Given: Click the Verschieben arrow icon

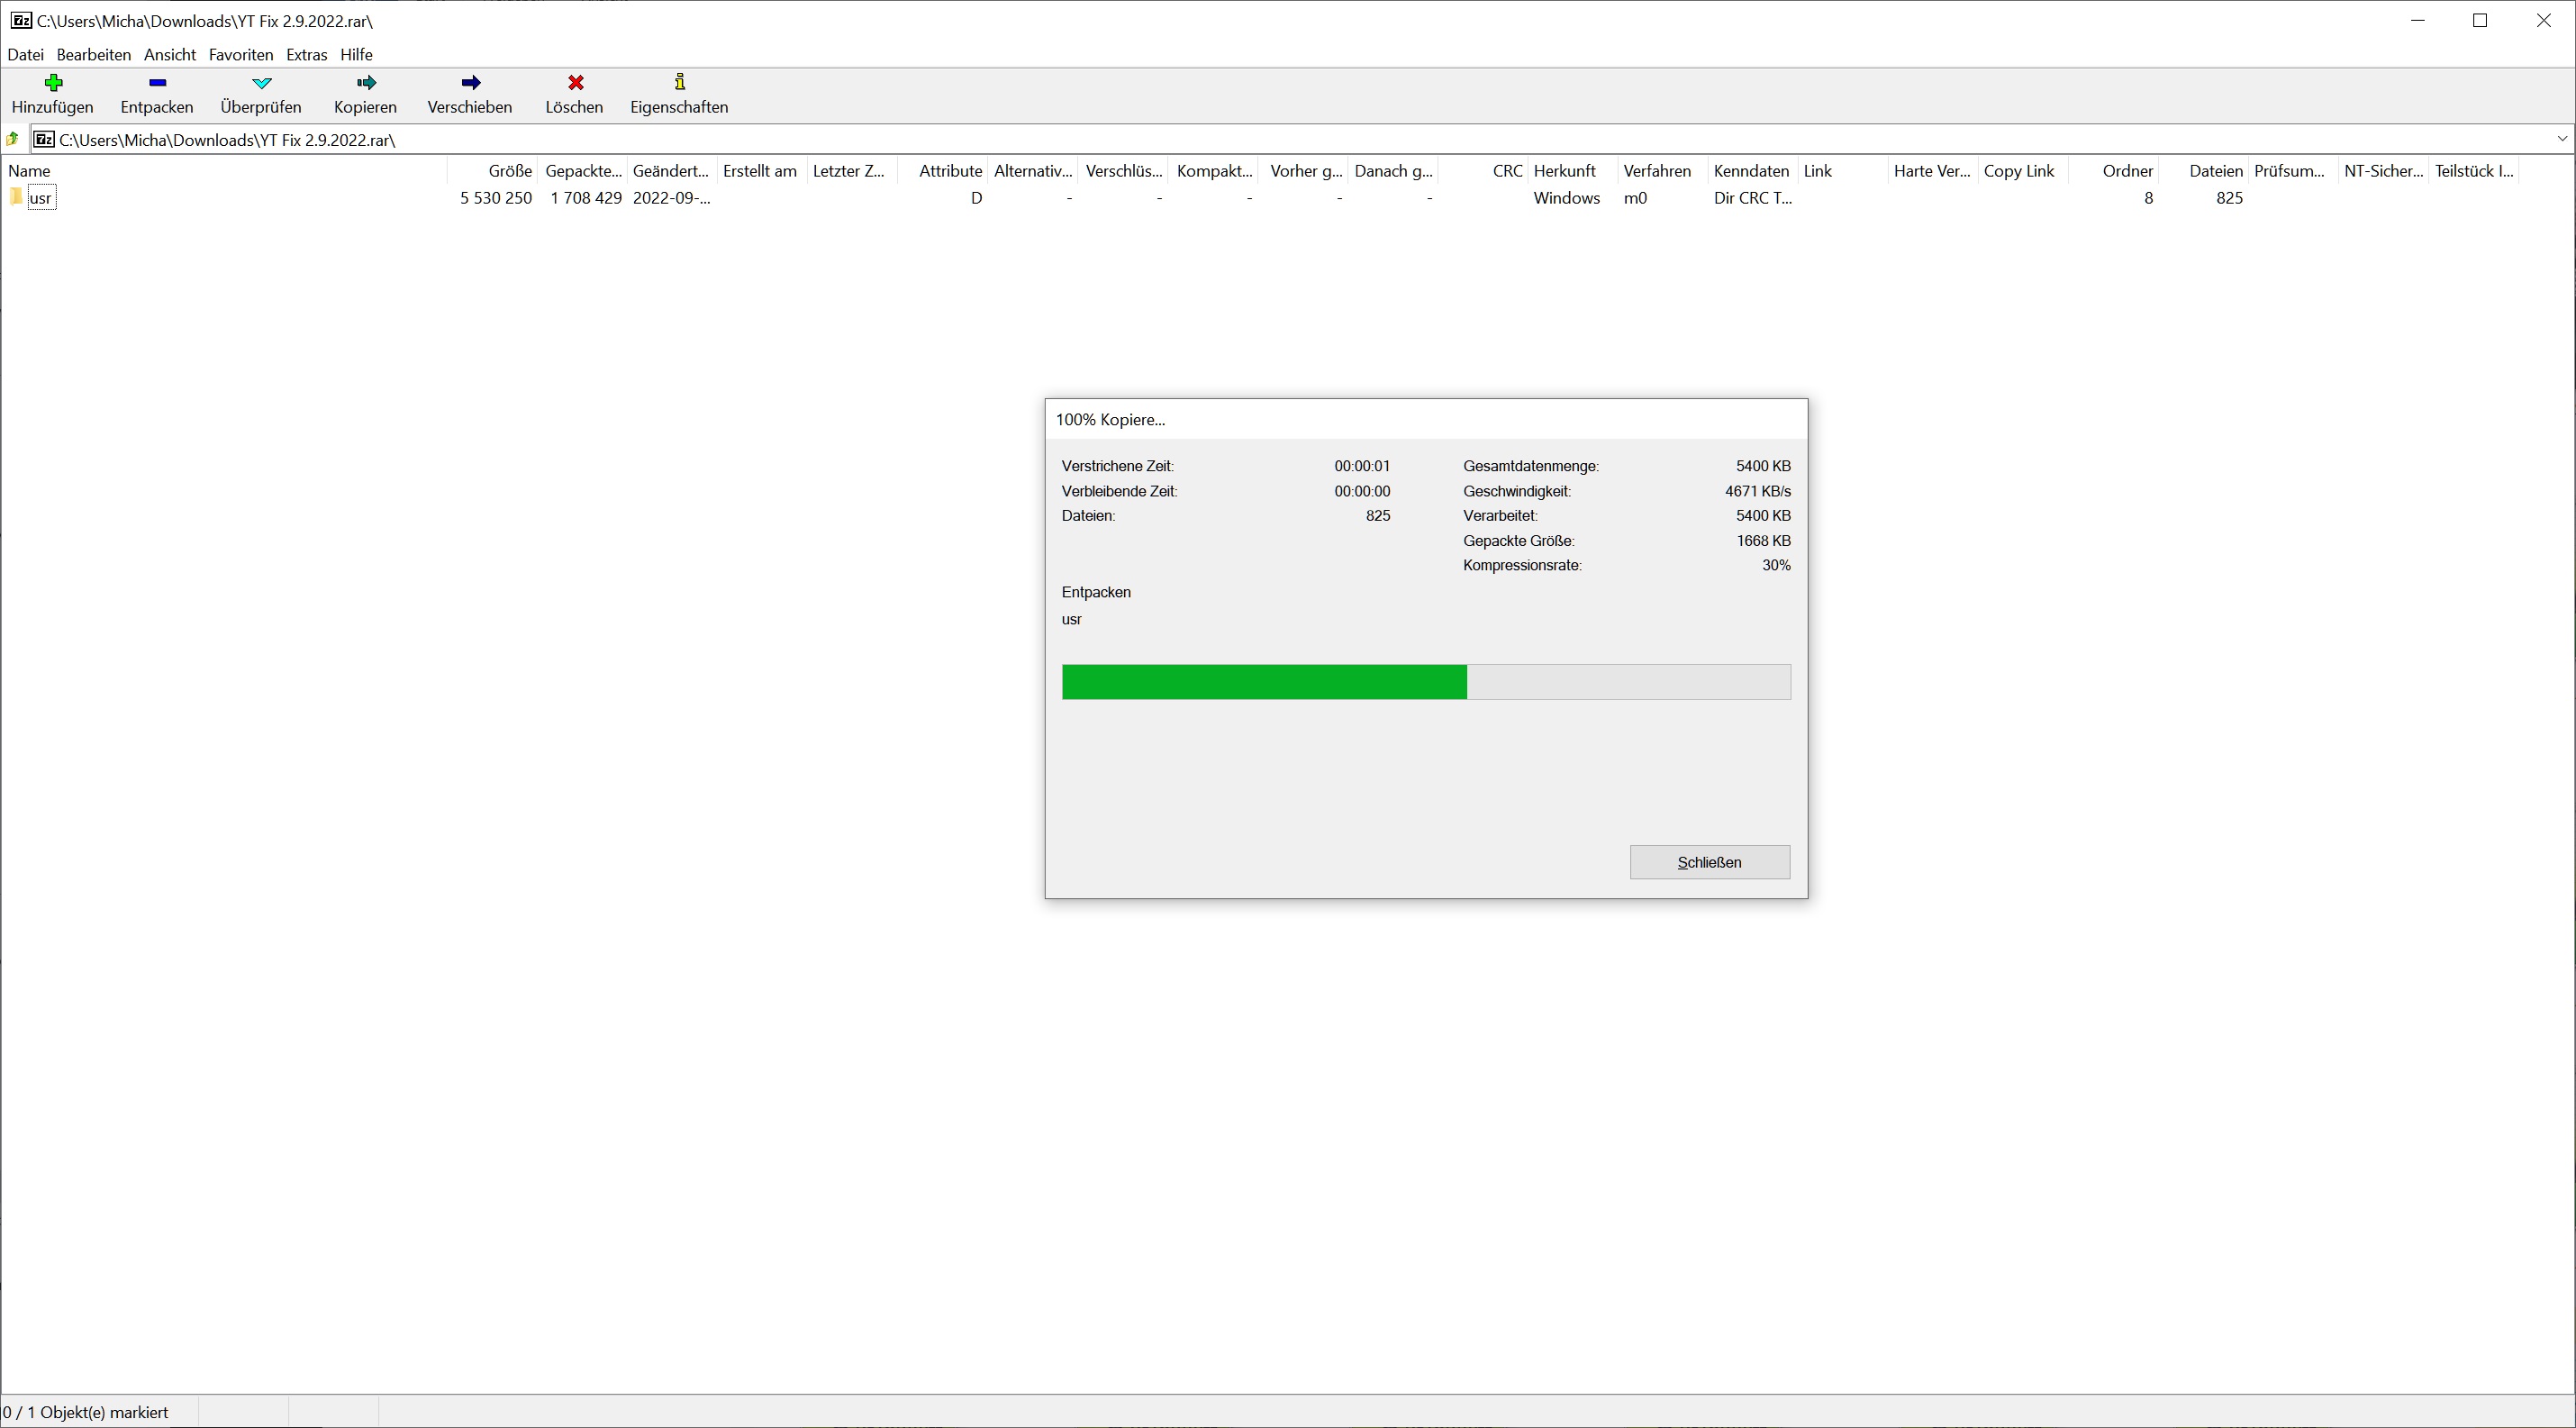Looking at the screenshot, I should pyautogui.click(x=470, y=83).
